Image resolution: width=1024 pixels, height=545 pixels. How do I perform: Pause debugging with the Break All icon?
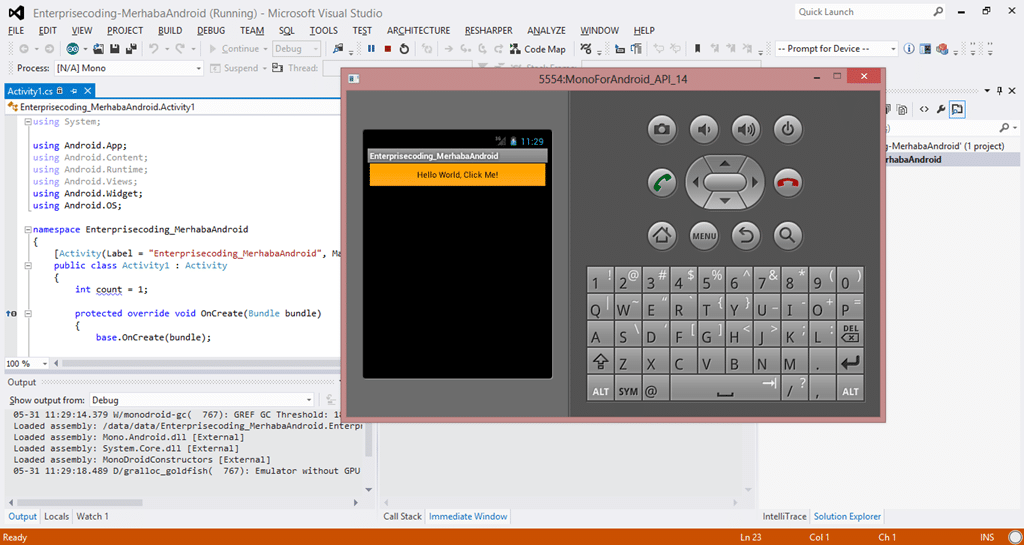(372, 49)
